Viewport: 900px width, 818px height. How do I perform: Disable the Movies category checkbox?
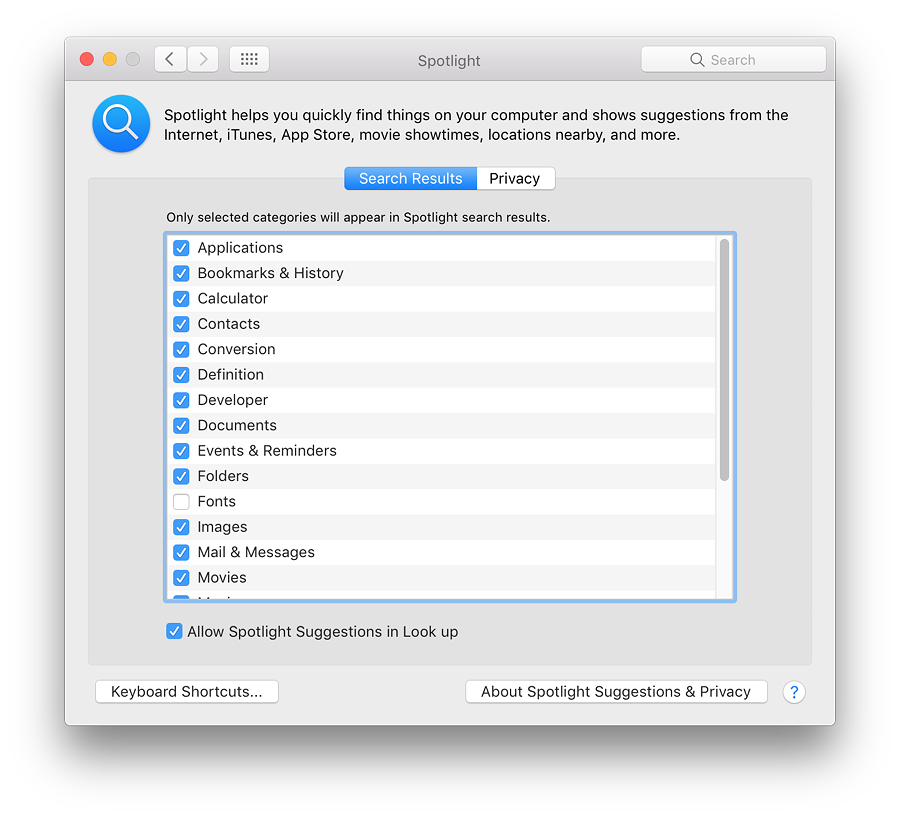click(x=181, y=577)
